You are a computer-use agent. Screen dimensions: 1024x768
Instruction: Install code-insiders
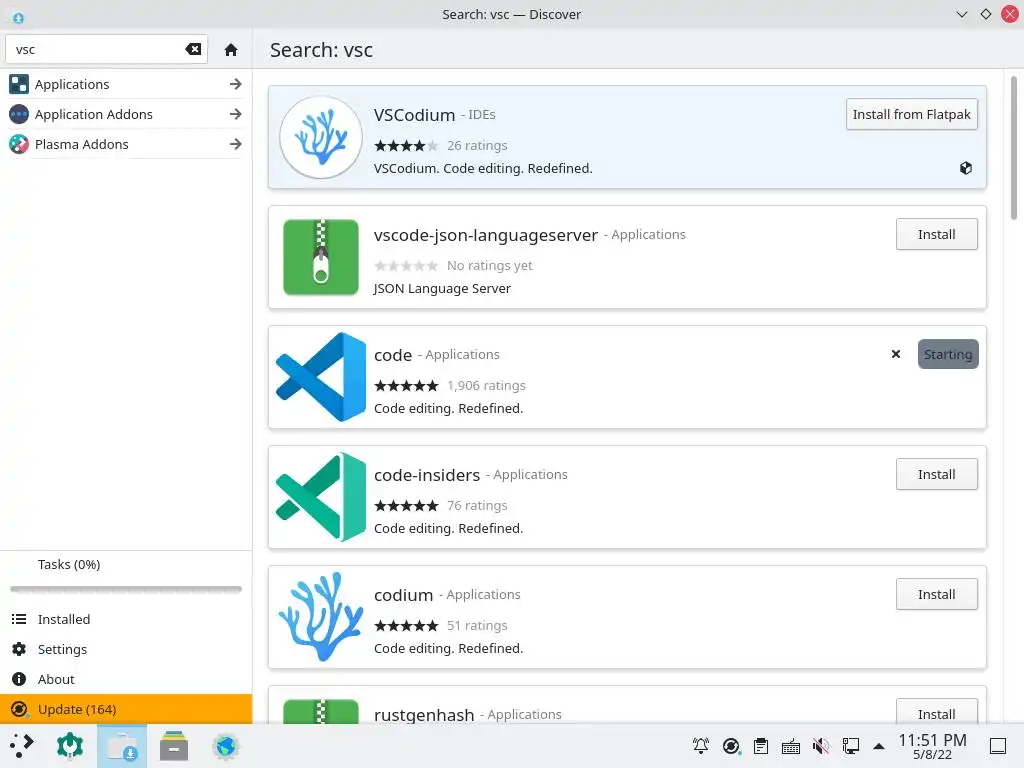[x=936, y=474]
